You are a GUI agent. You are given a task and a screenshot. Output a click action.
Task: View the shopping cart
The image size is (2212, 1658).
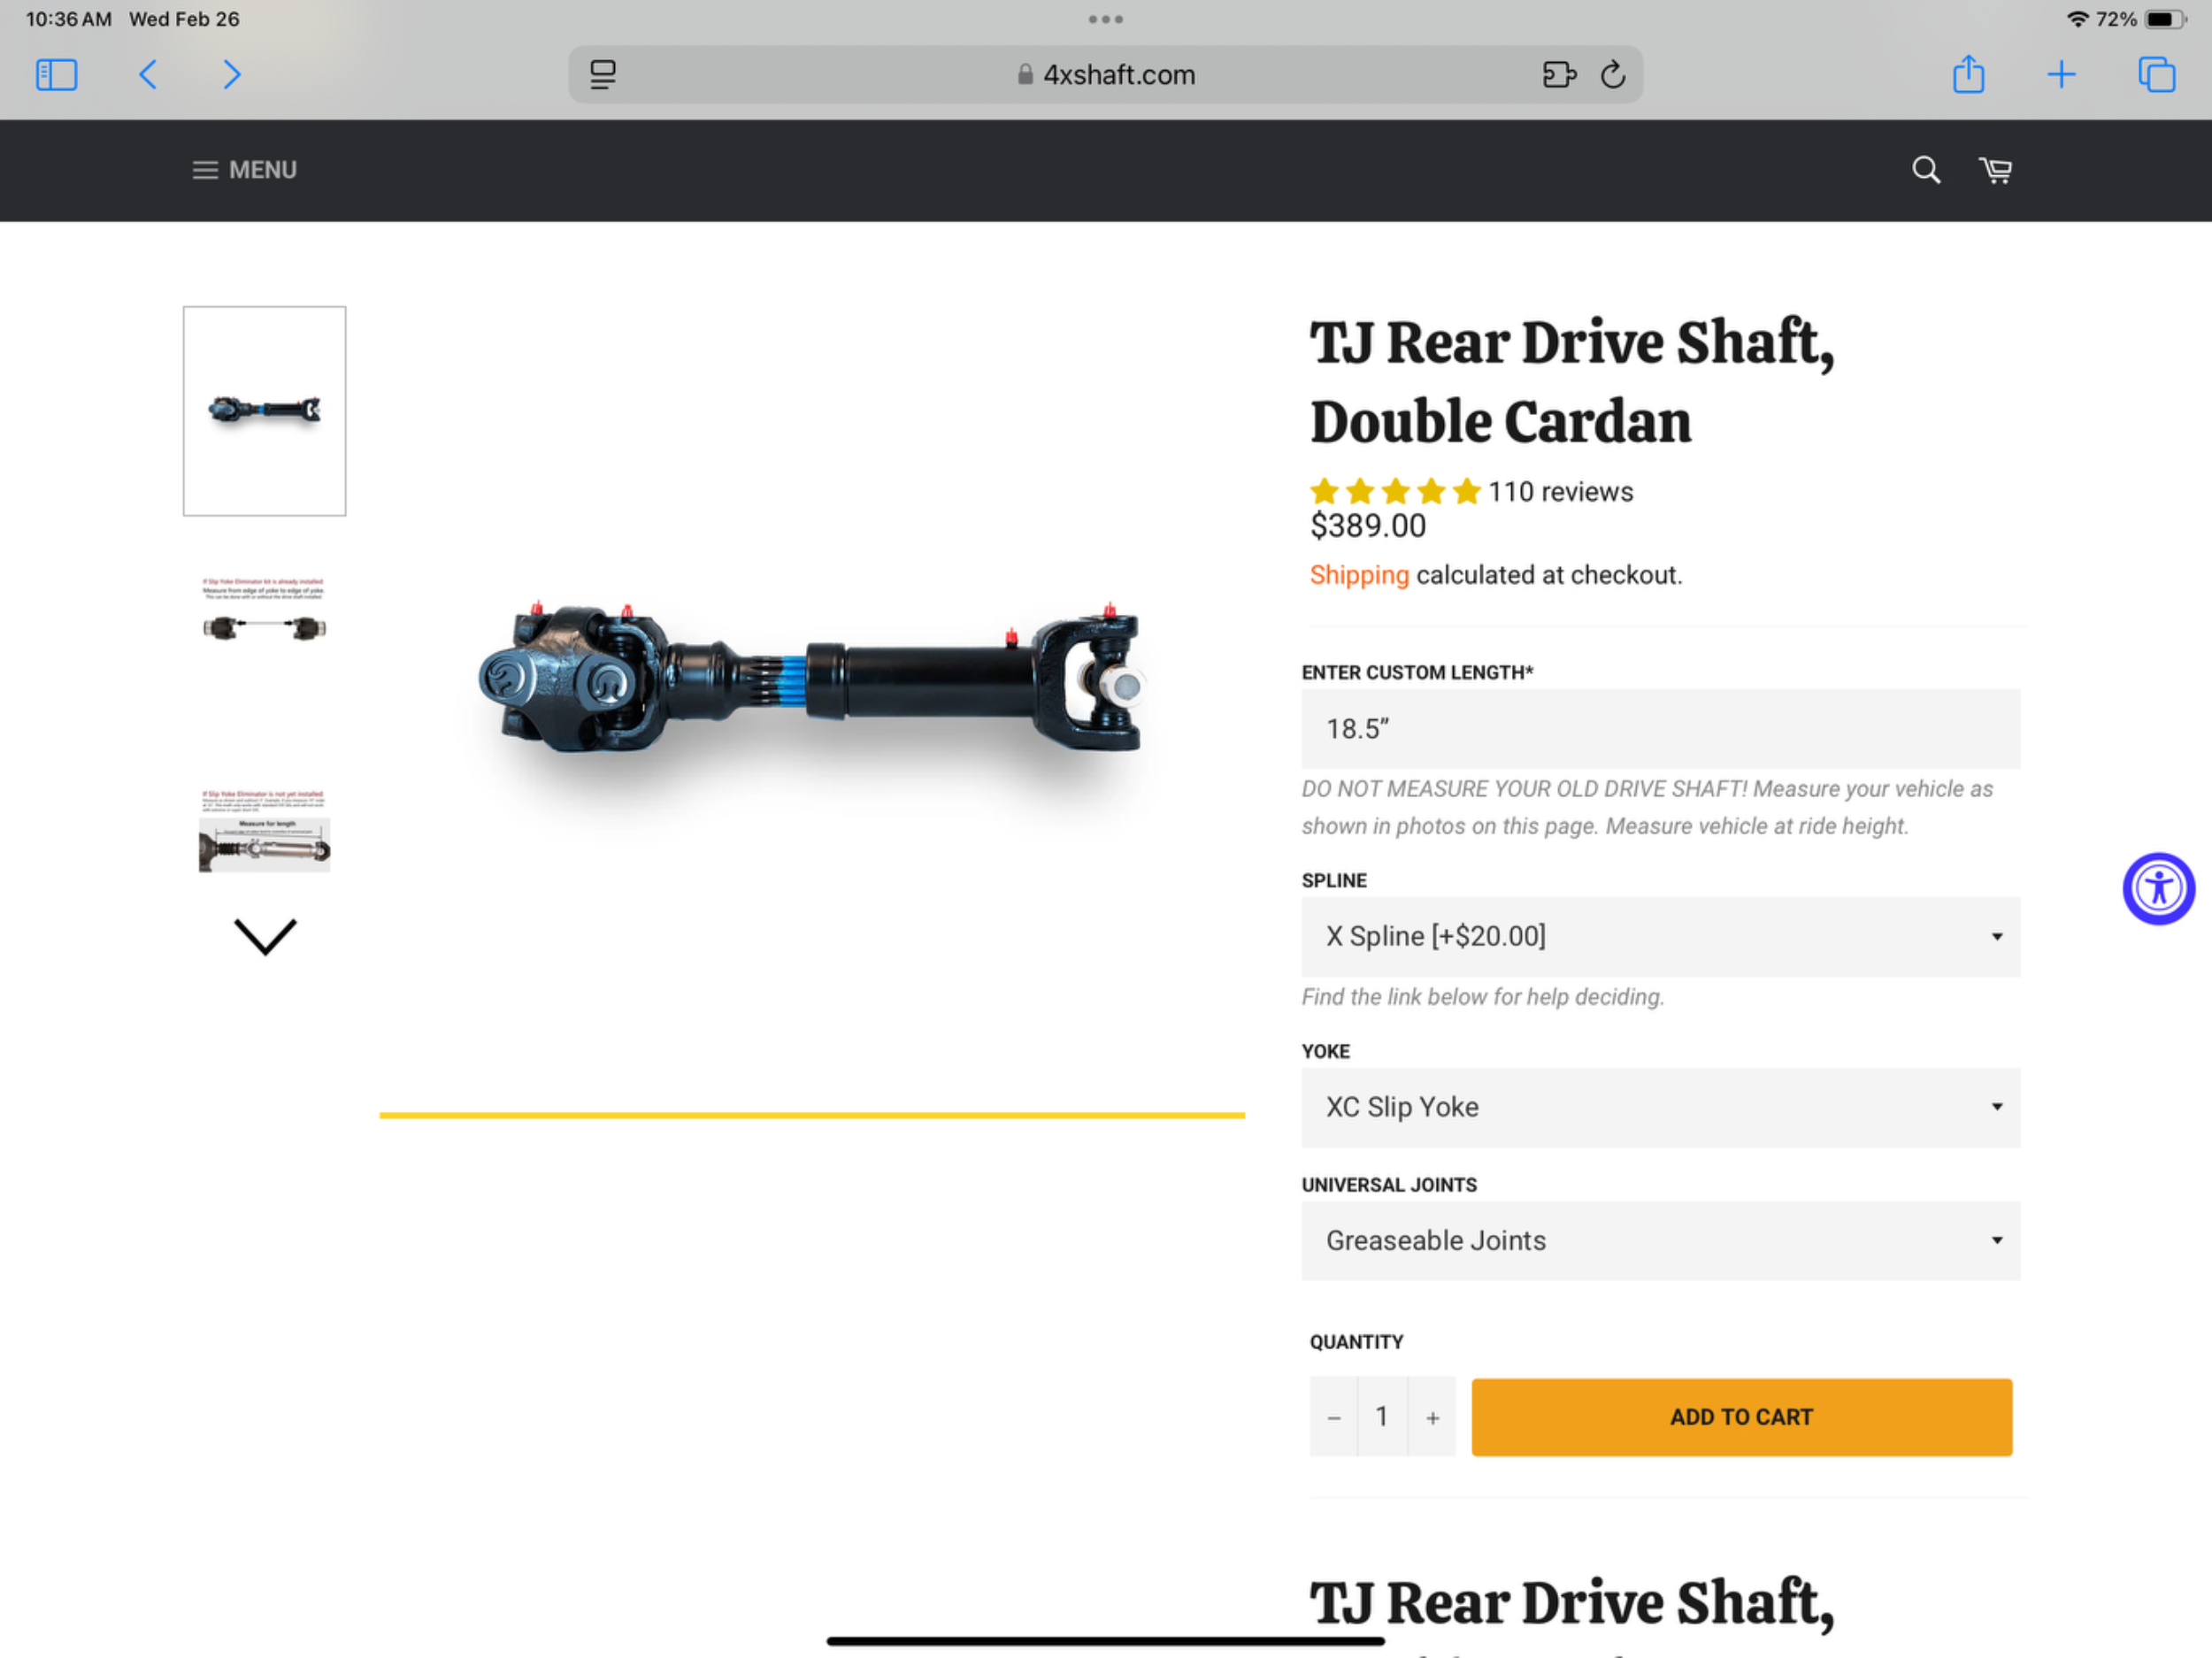[1995, 170]
